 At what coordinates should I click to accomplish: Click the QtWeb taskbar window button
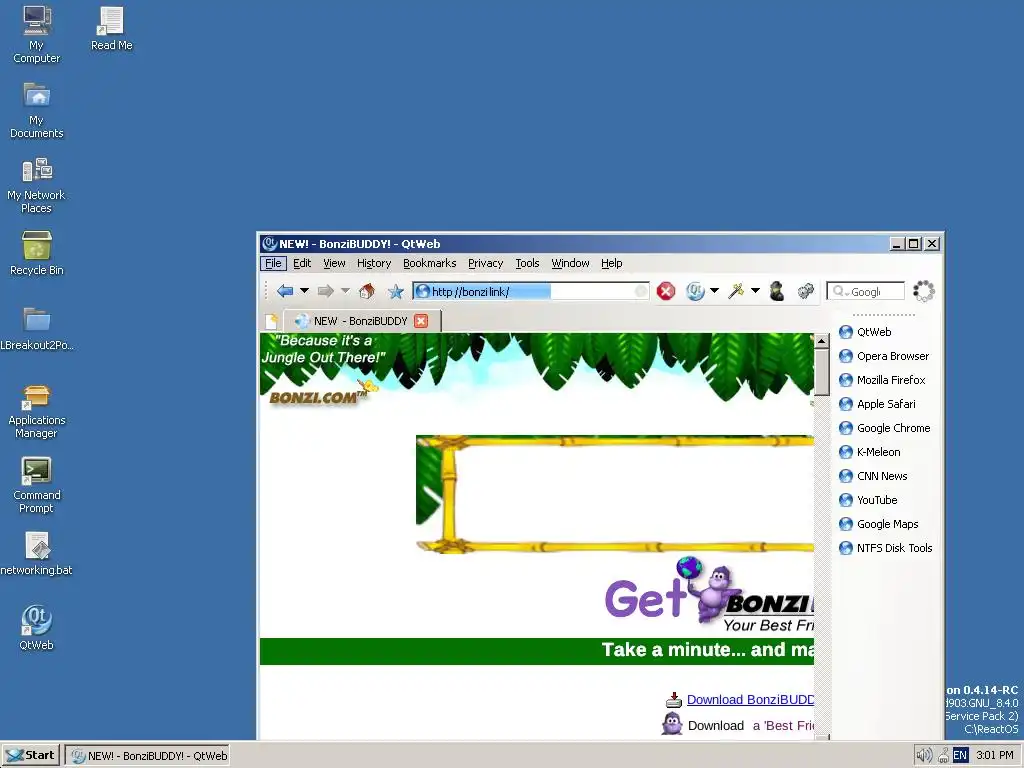[148, 756]
